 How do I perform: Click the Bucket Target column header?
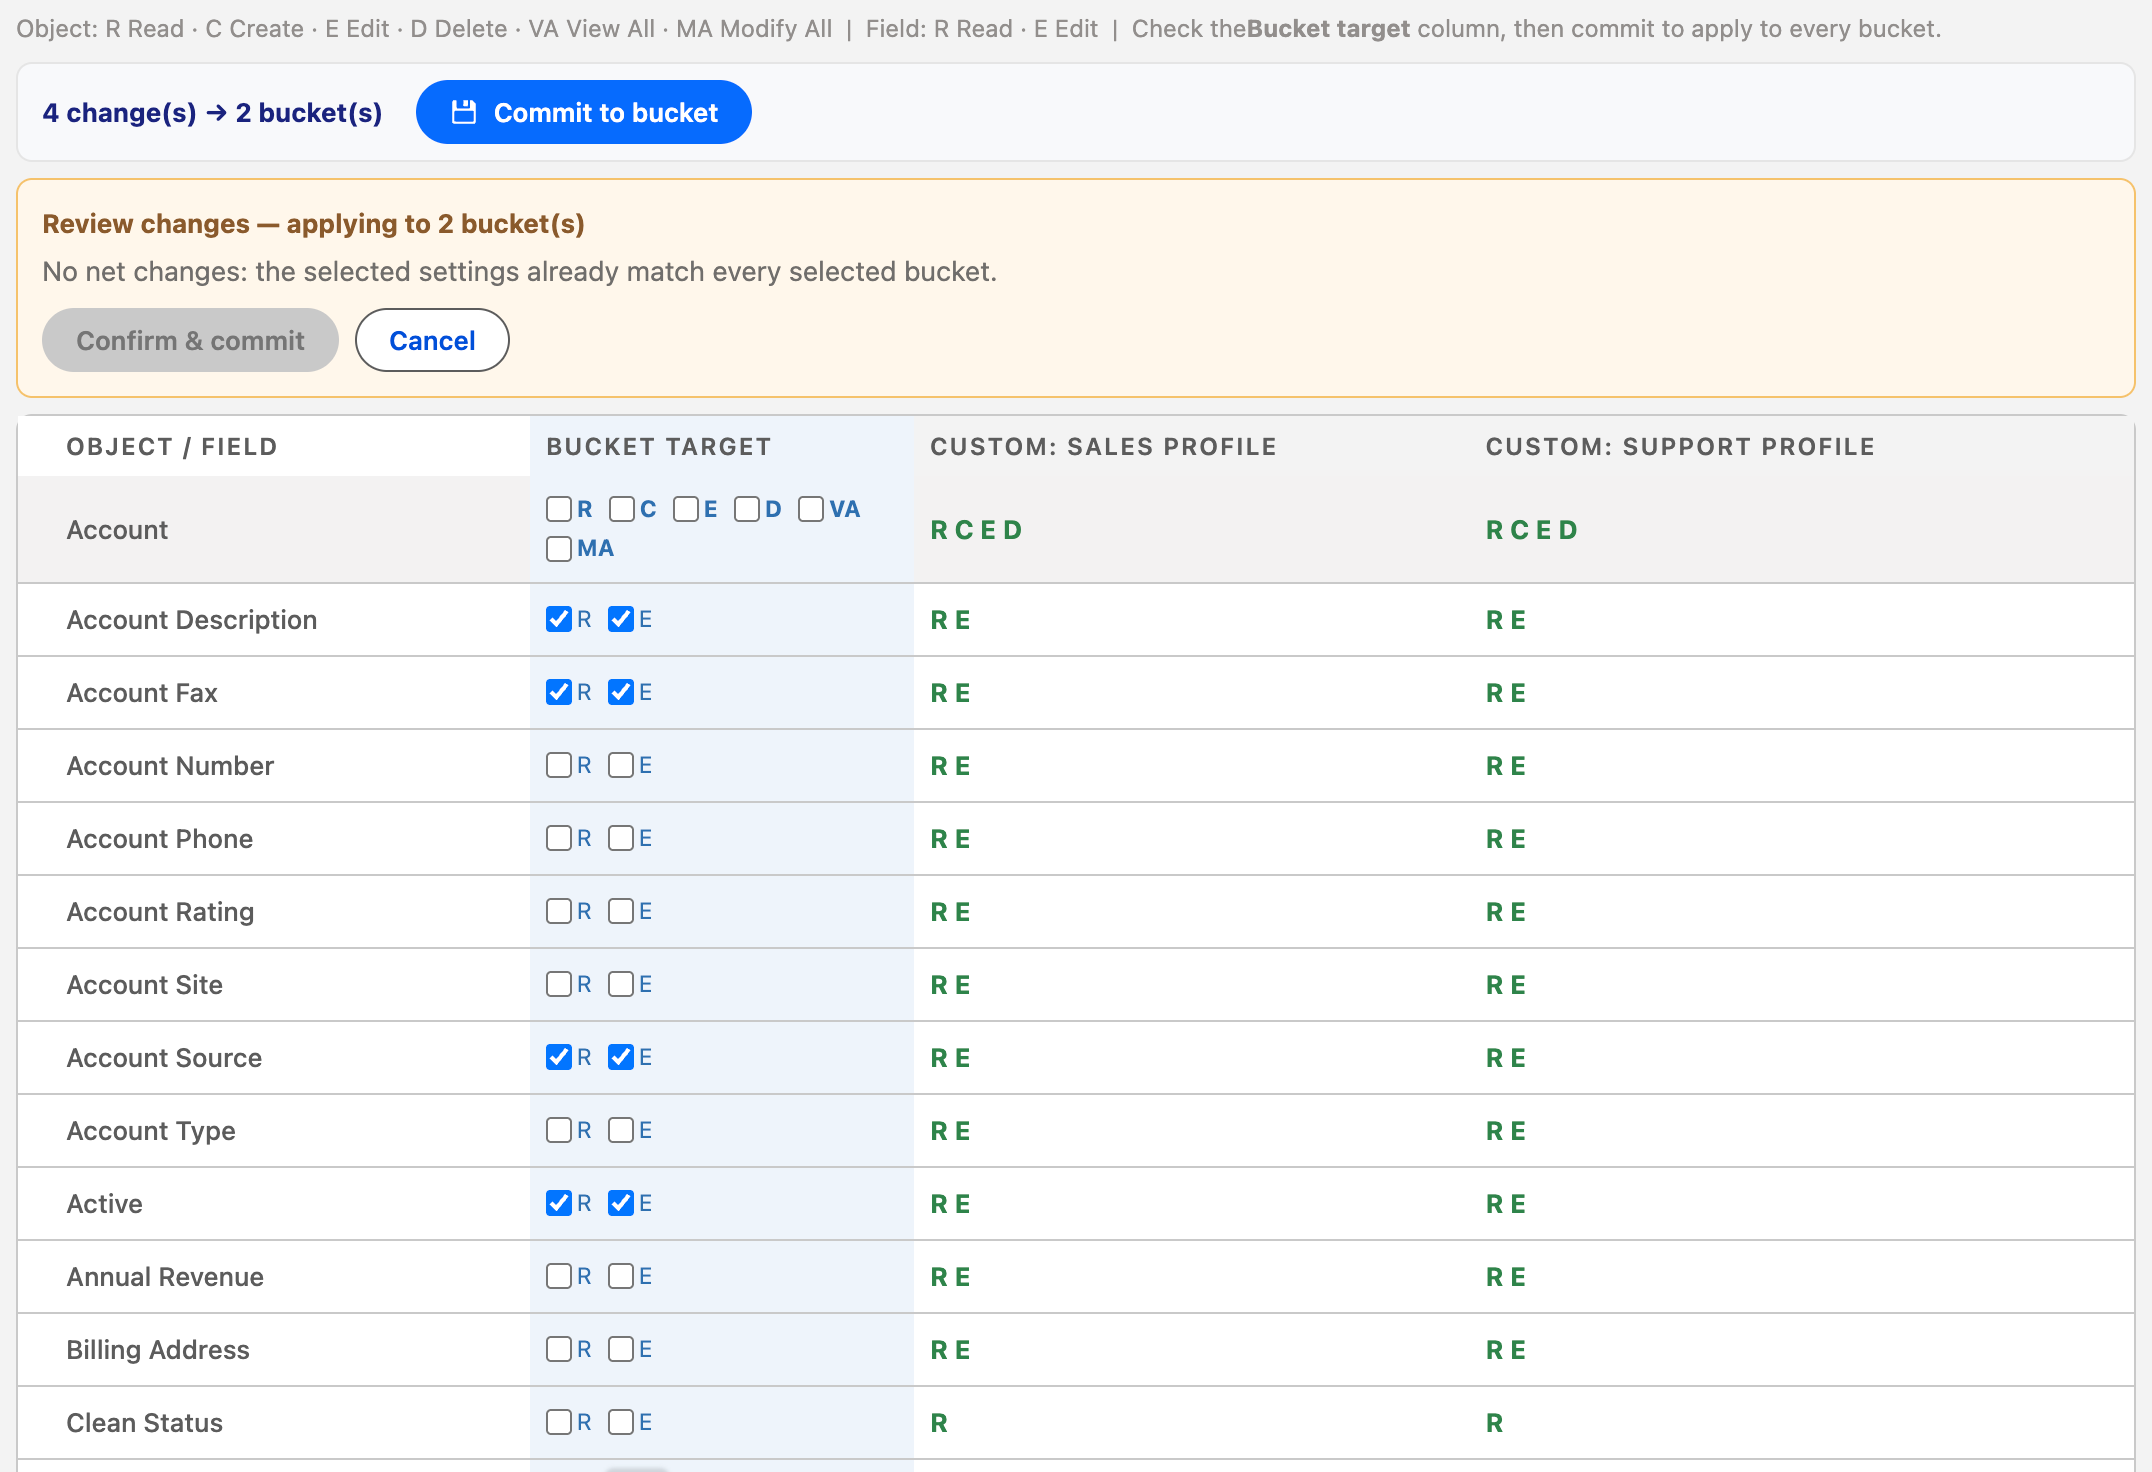[x=658, y=447]
